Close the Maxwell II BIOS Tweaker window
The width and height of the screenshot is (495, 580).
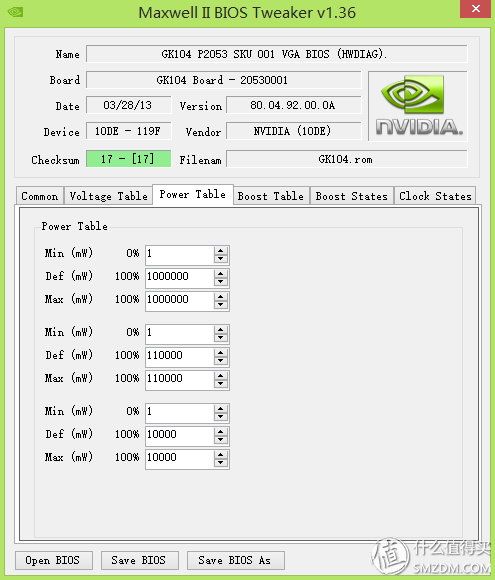click(x=475, y=9)
